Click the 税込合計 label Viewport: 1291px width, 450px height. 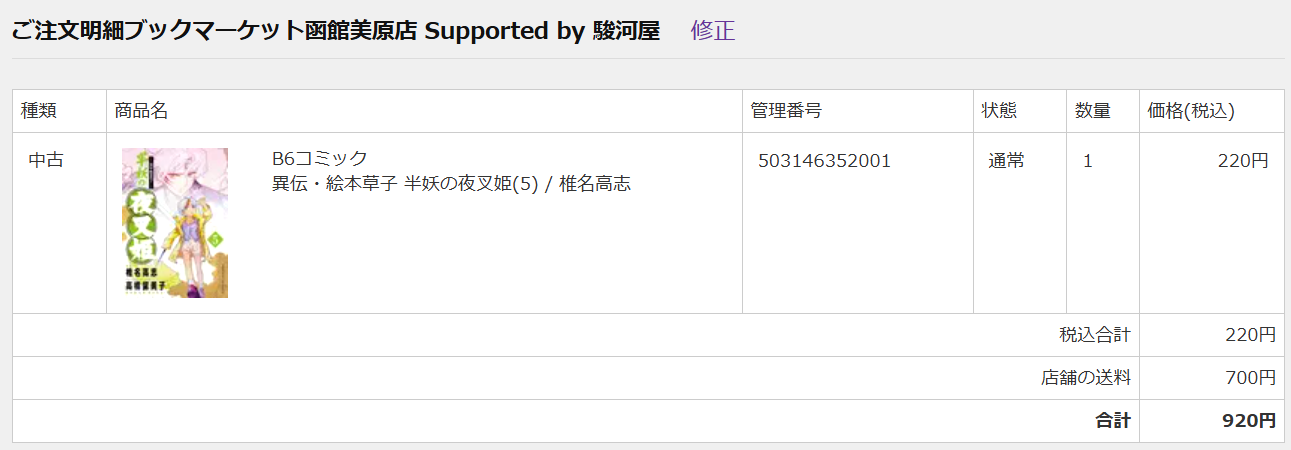1095,335
